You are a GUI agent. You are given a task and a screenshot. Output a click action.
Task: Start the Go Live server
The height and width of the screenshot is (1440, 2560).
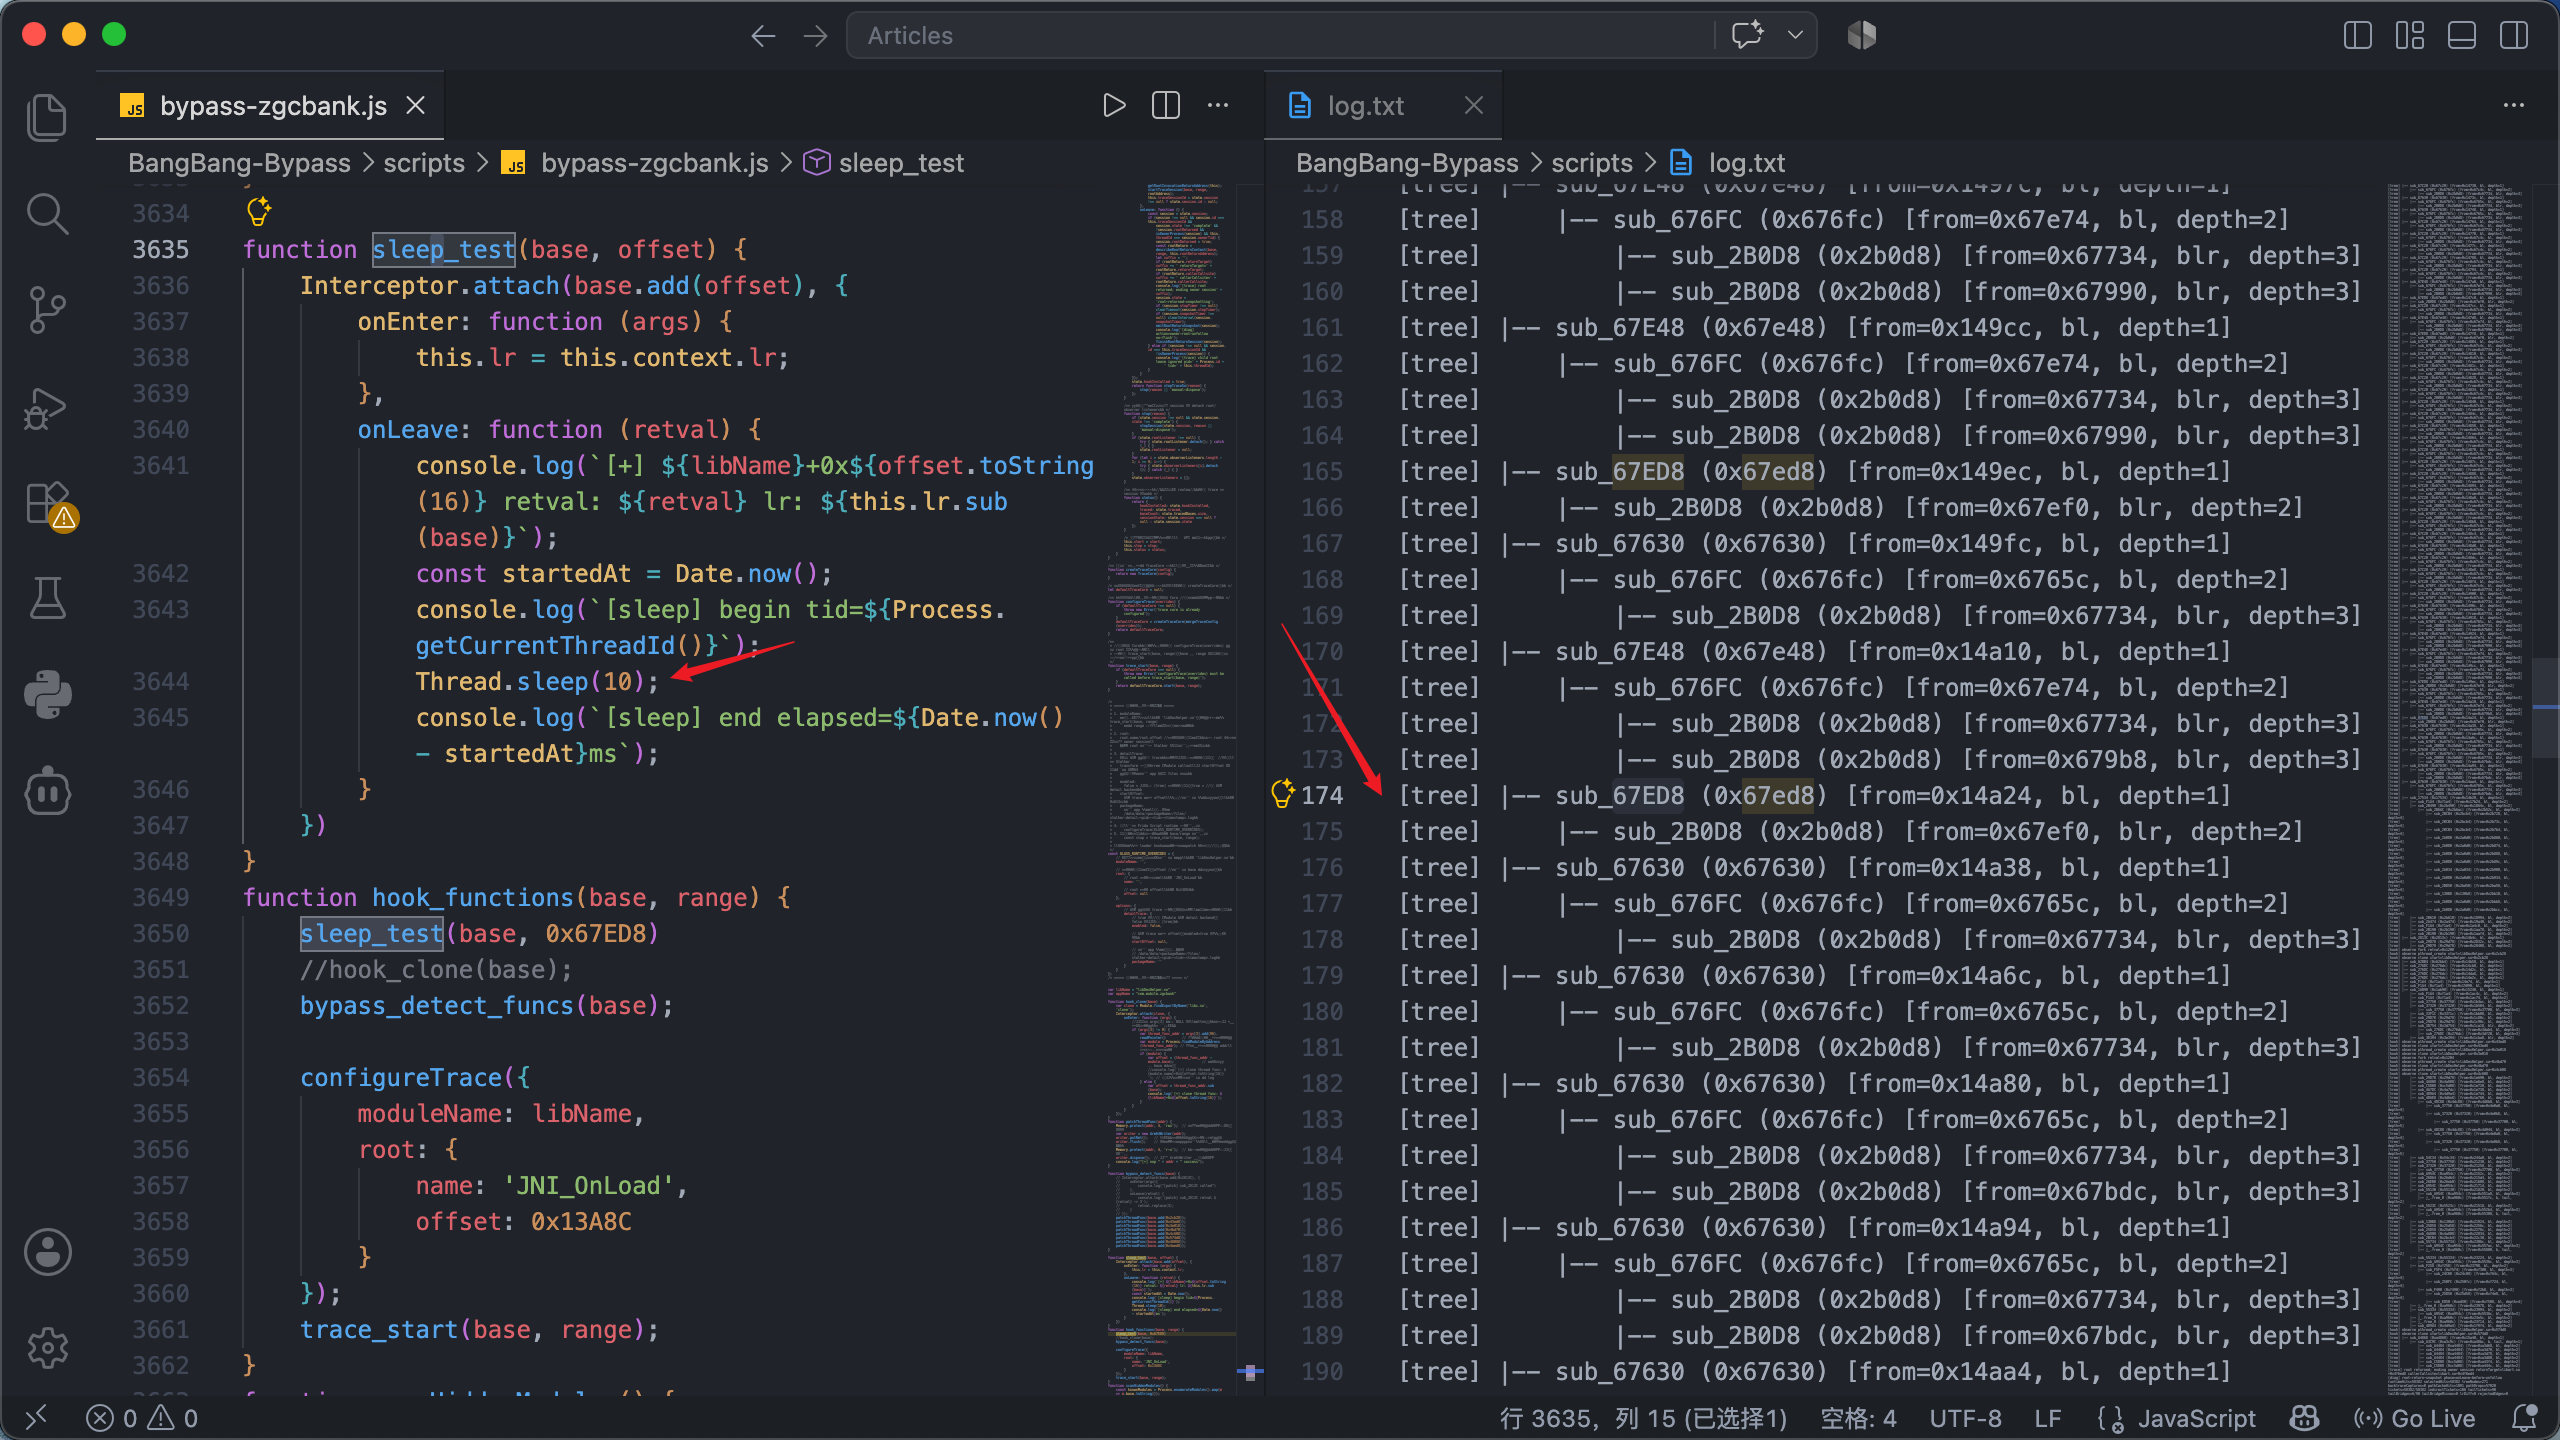[x=2414, y=1418]
